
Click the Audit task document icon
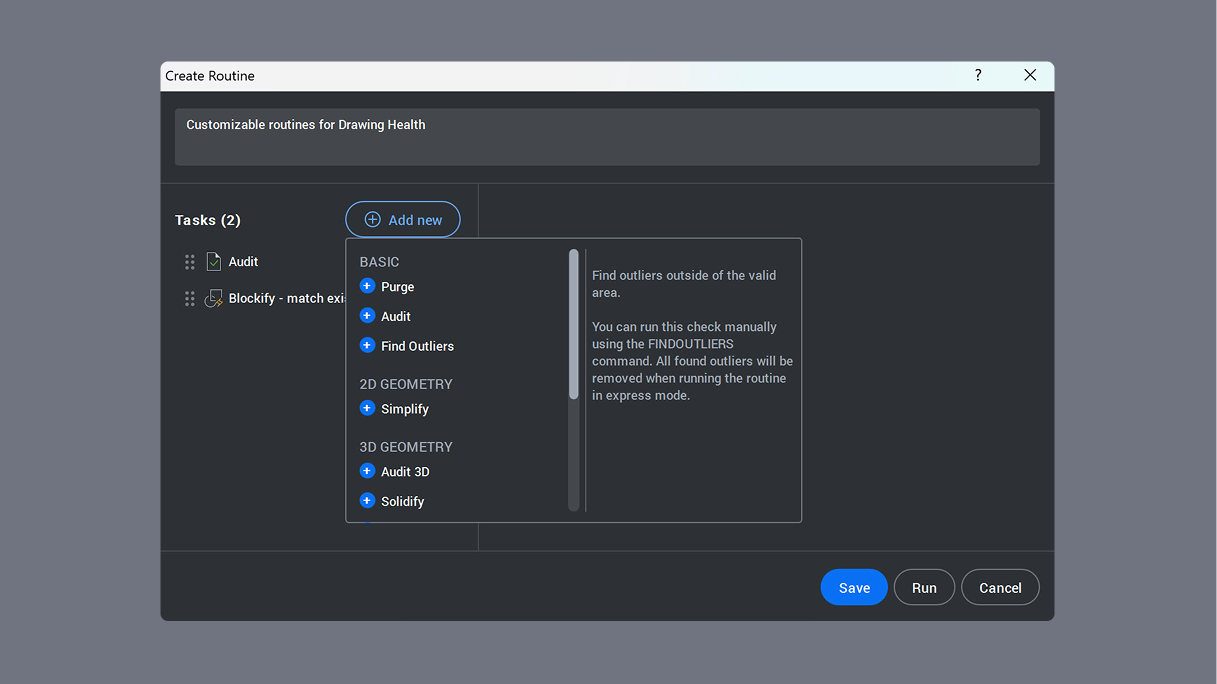pyautogui.click(x=213, y=262)
